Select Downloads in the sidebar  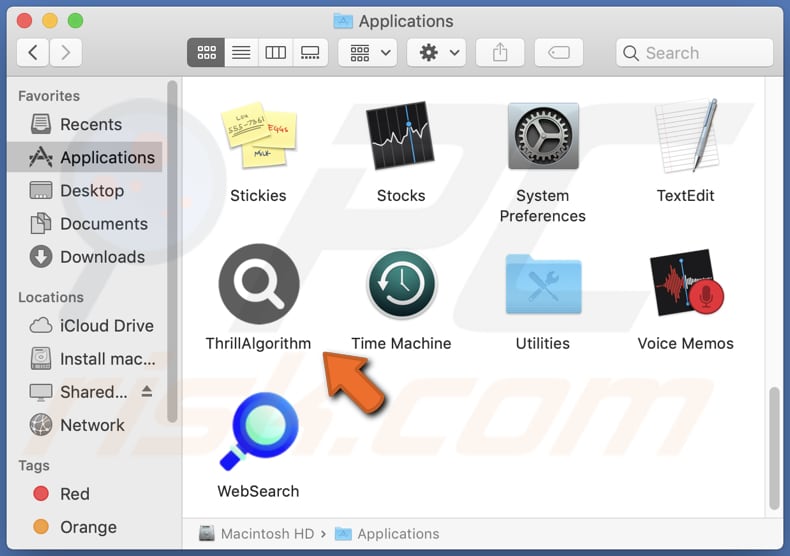[102, 257]
